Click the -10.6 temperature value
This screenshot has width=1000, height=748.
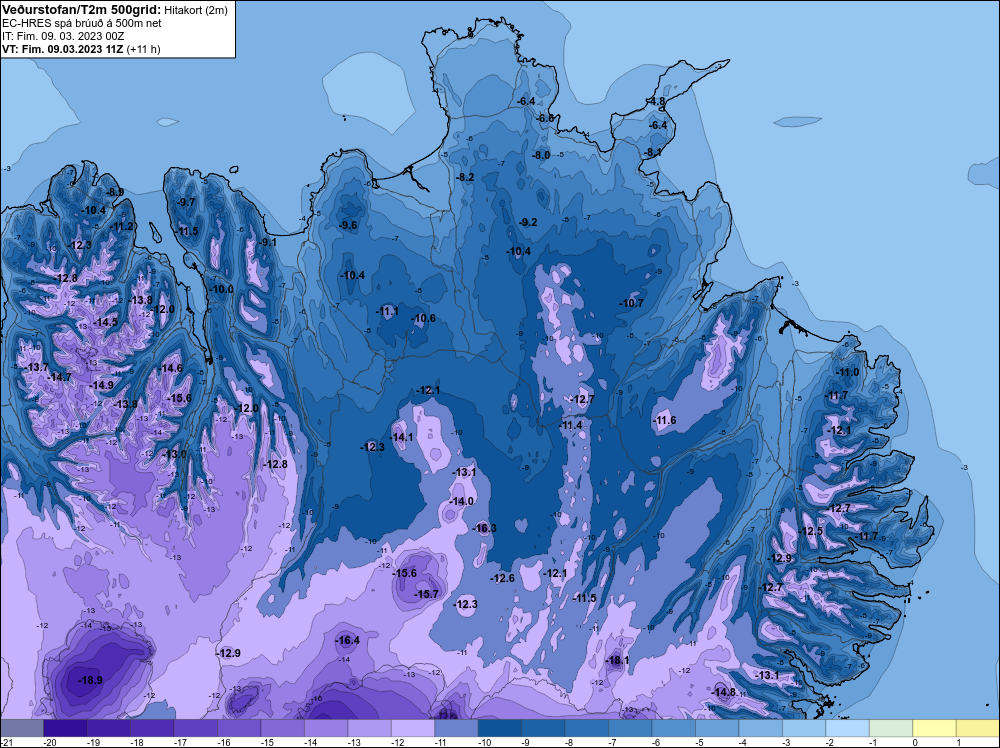(423, 318)
